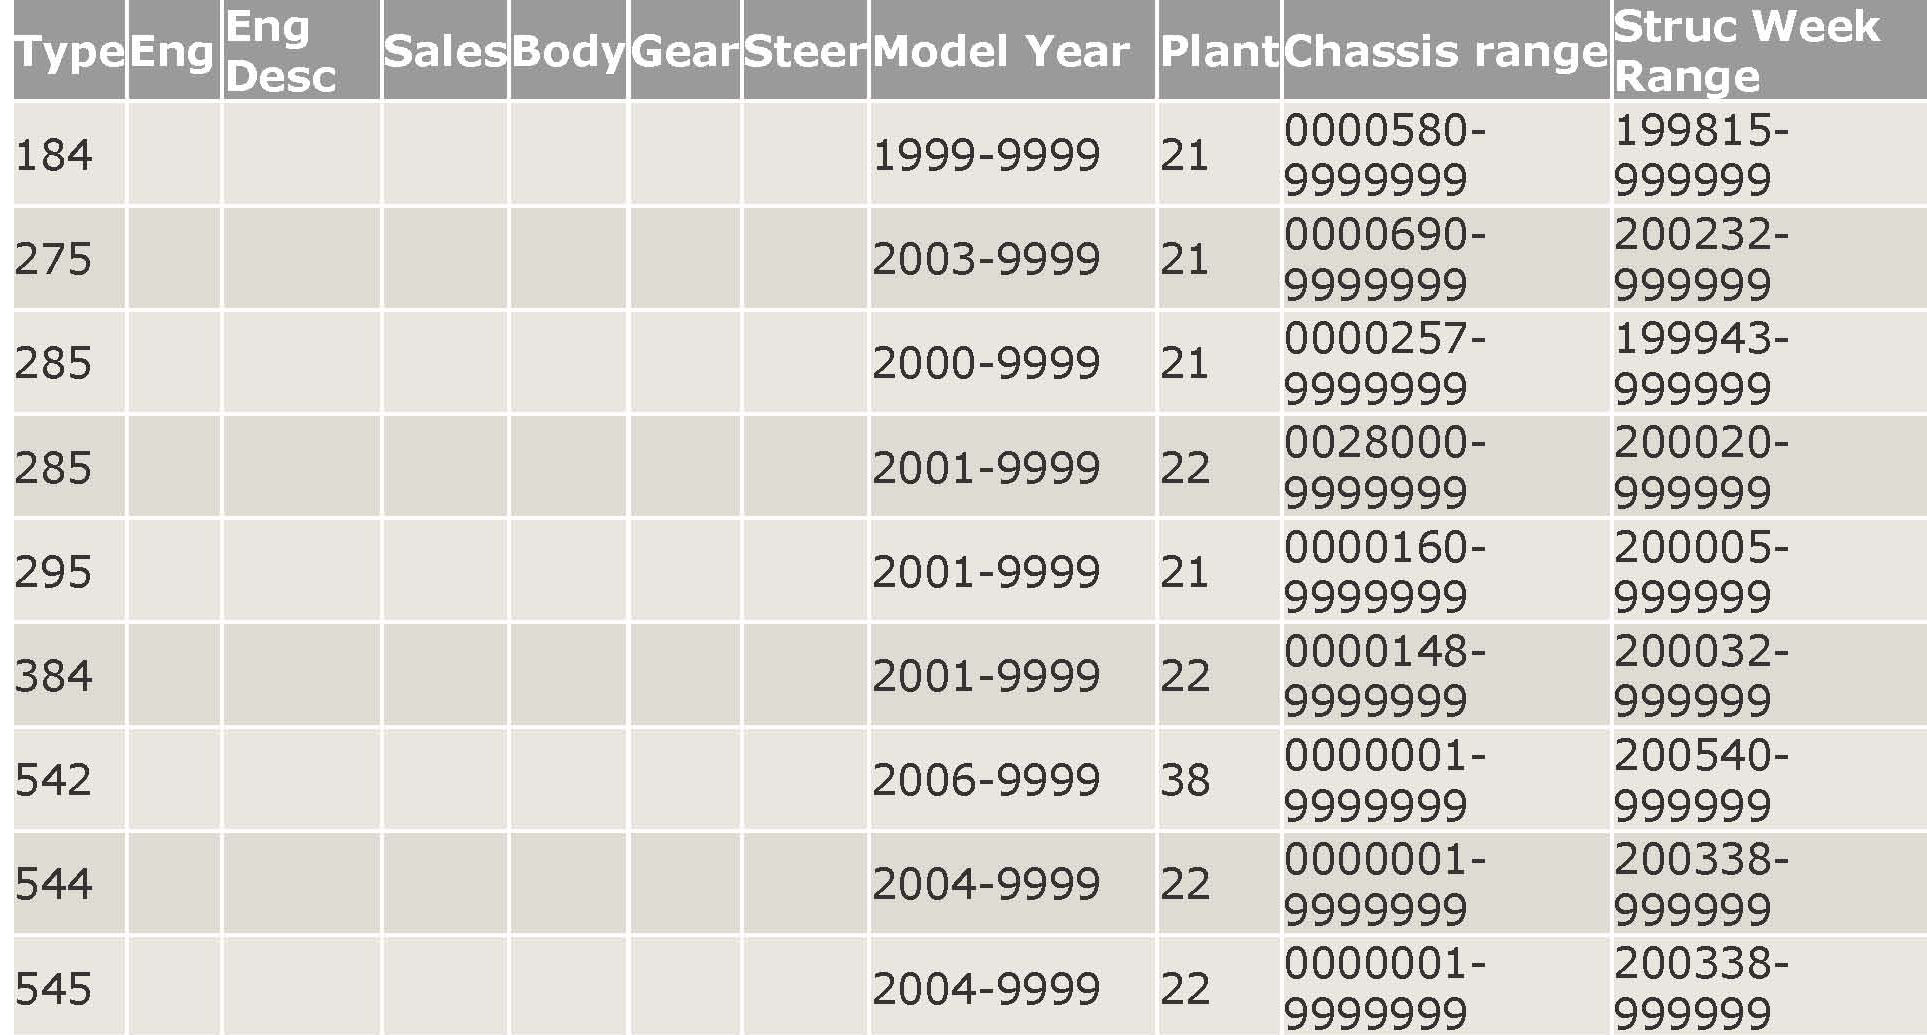Click the Sales column header
The width and height of the screenshot is (1927, 1035).
click(445, 51)
